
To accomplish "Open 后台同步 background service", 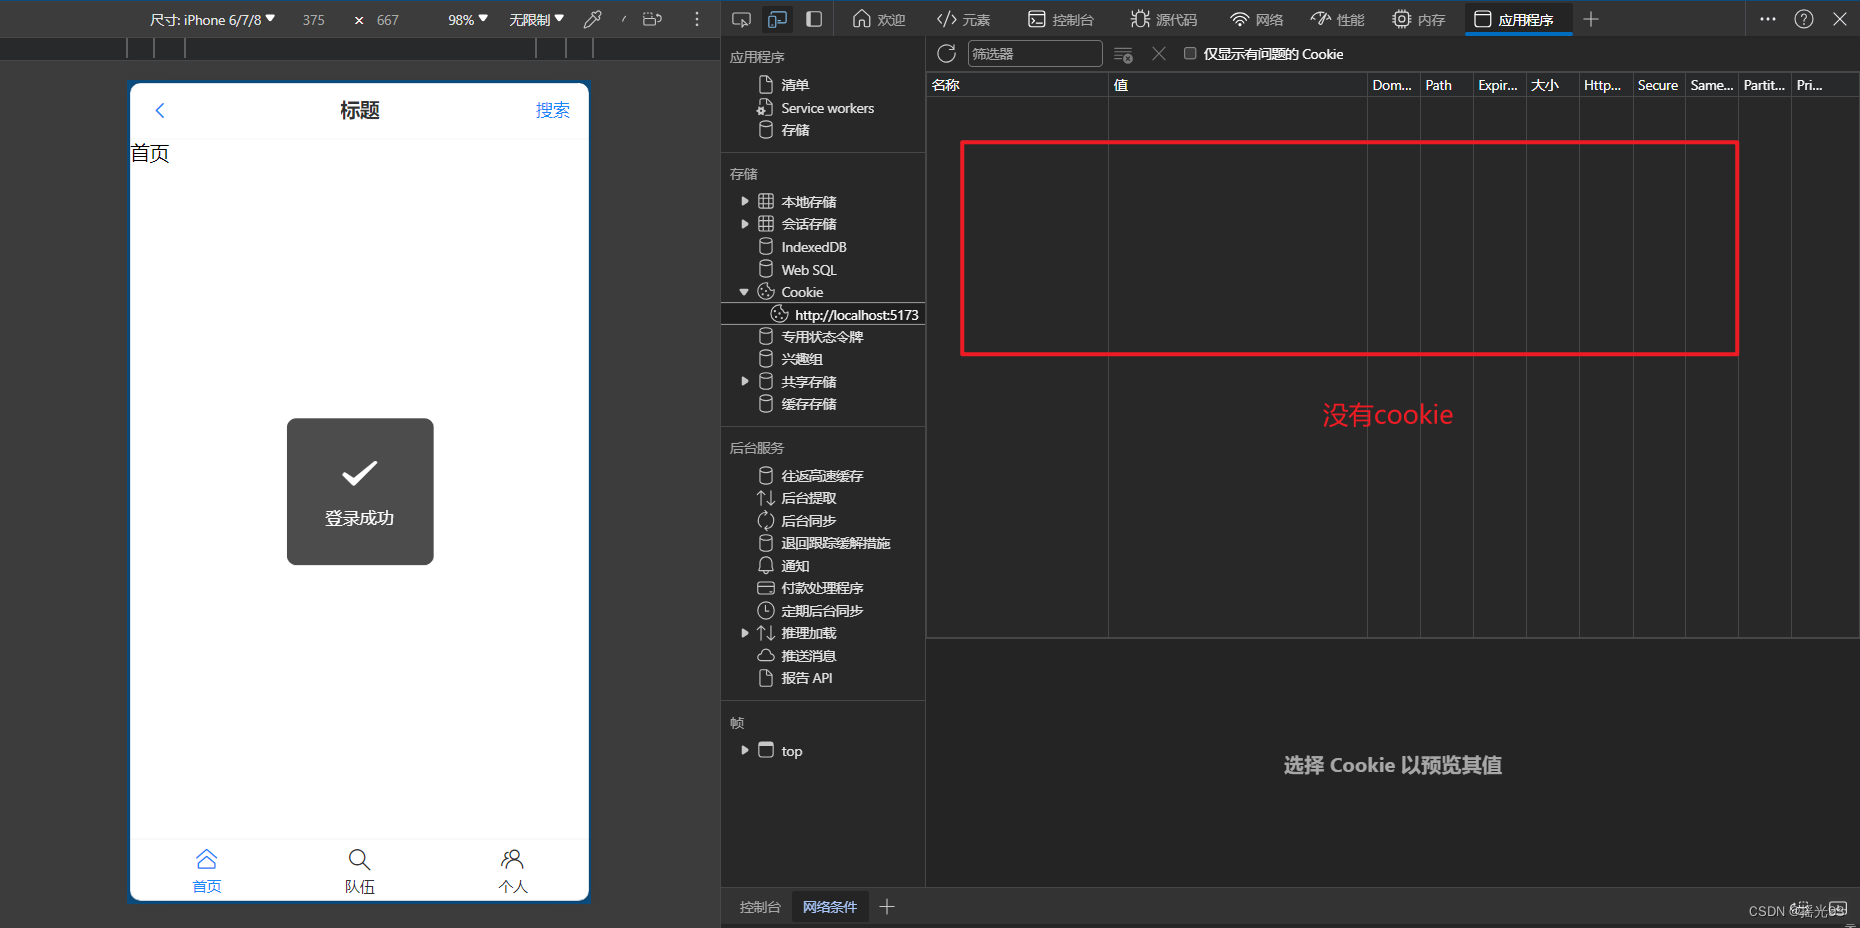I will click(x=808, y=521).
